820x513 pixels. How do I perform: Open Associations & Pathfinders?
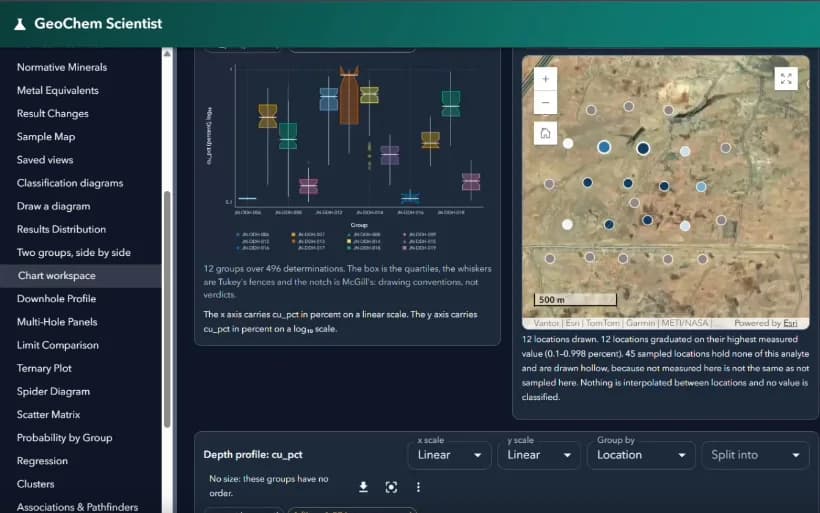click(x=77, y=507)
